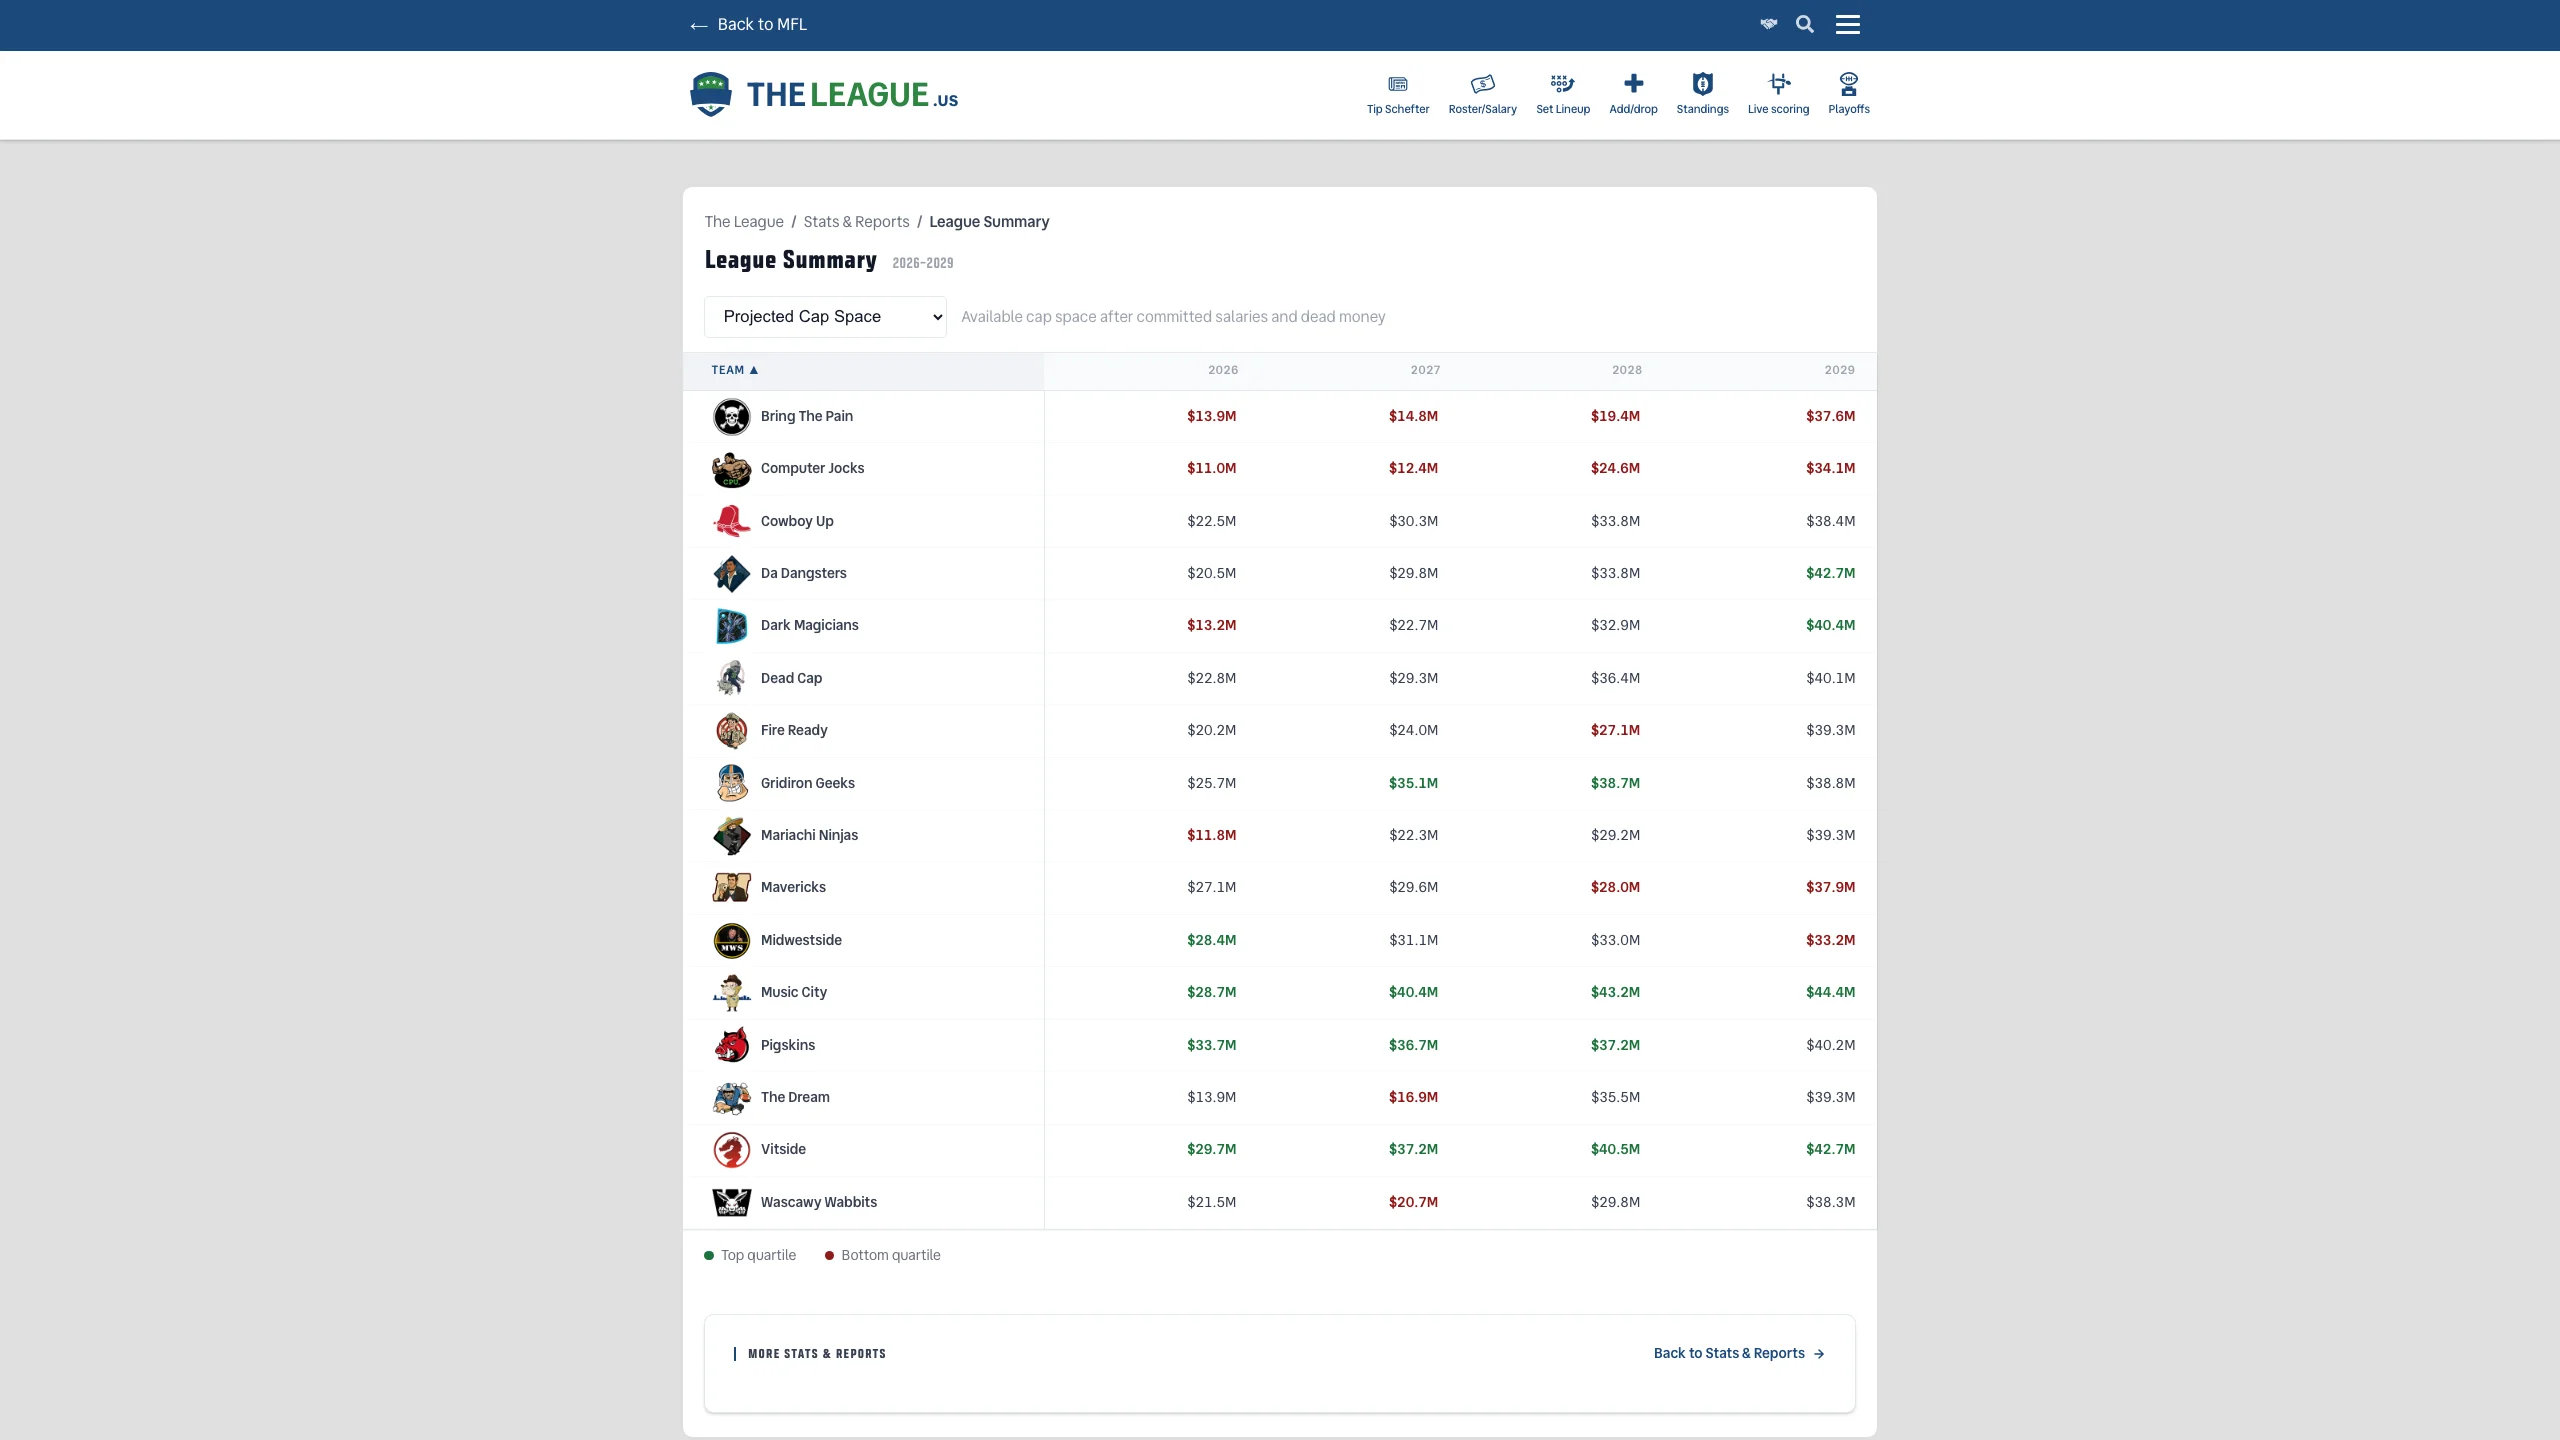
Task: Open Dark Magicians team name
Action: pos(809,625)
